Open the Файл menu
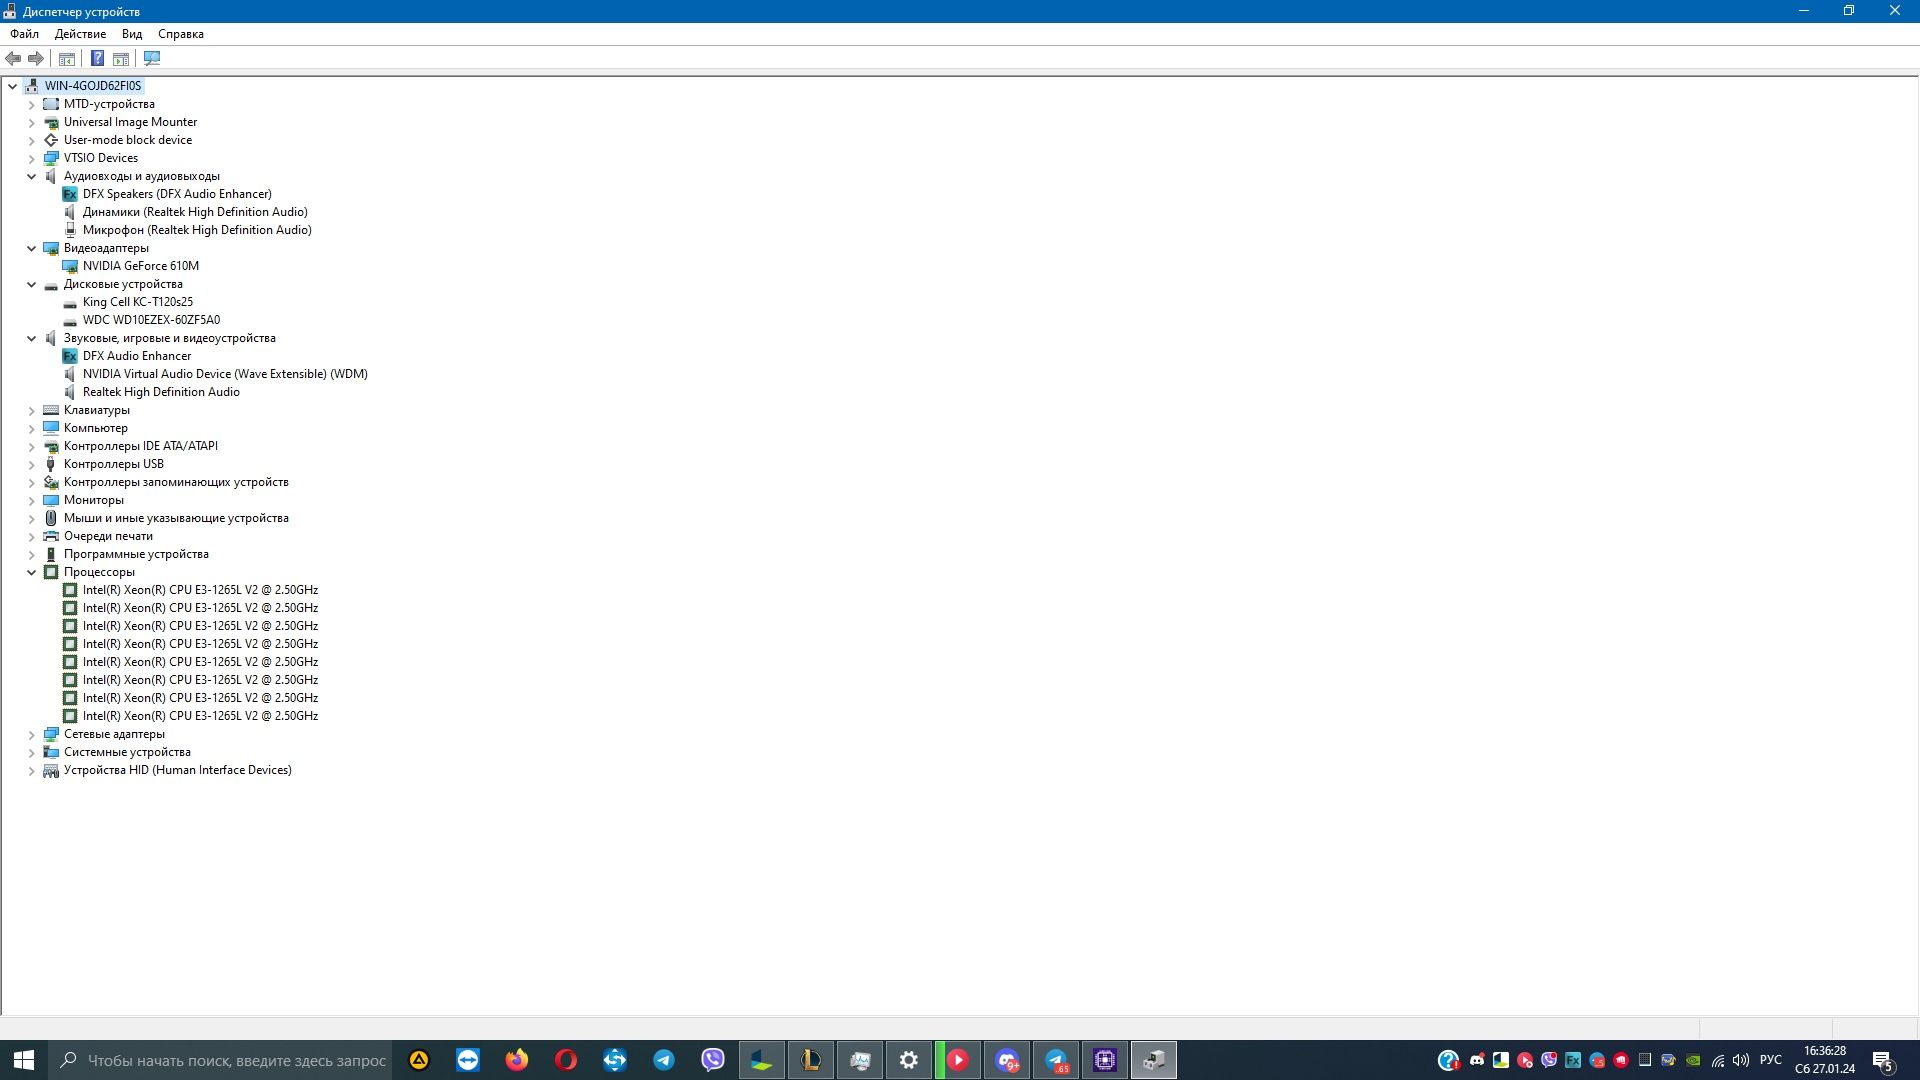The height and width of the screenshot is (1080, 1920). pos(25,34)
